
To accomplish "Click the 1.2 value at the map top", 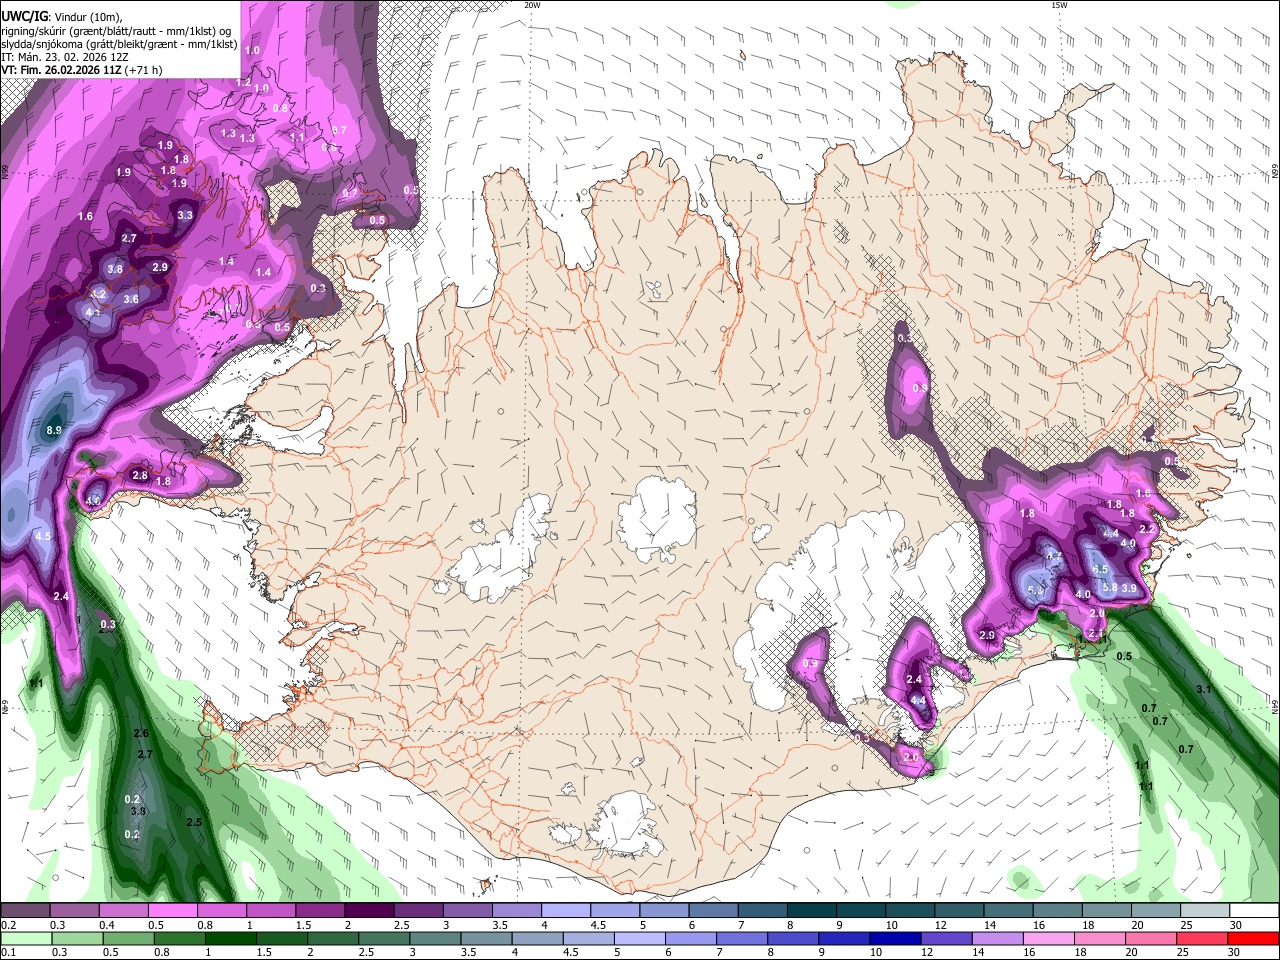I will click(243, 82).
